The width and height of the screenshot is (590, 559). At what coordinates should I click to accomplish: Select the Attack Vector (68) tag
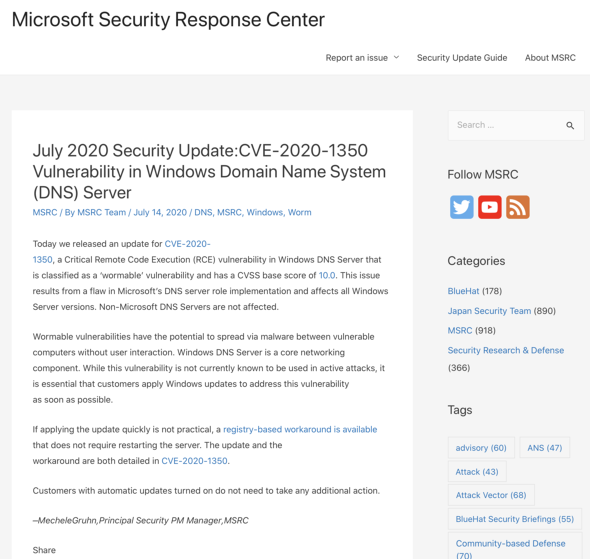pyautogui.click(x=491, y=495)
